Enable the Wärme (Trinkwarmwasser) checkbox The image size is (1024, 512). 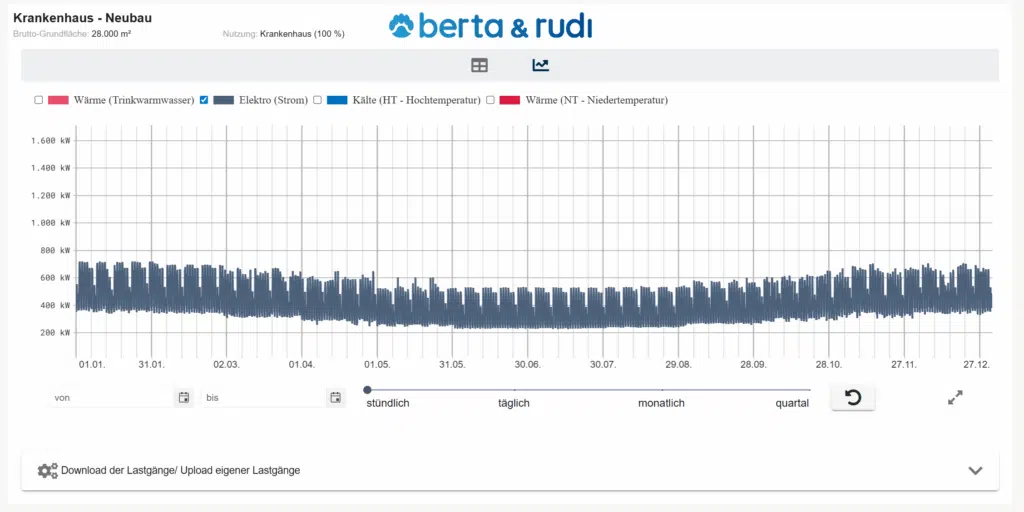[39, 100]
